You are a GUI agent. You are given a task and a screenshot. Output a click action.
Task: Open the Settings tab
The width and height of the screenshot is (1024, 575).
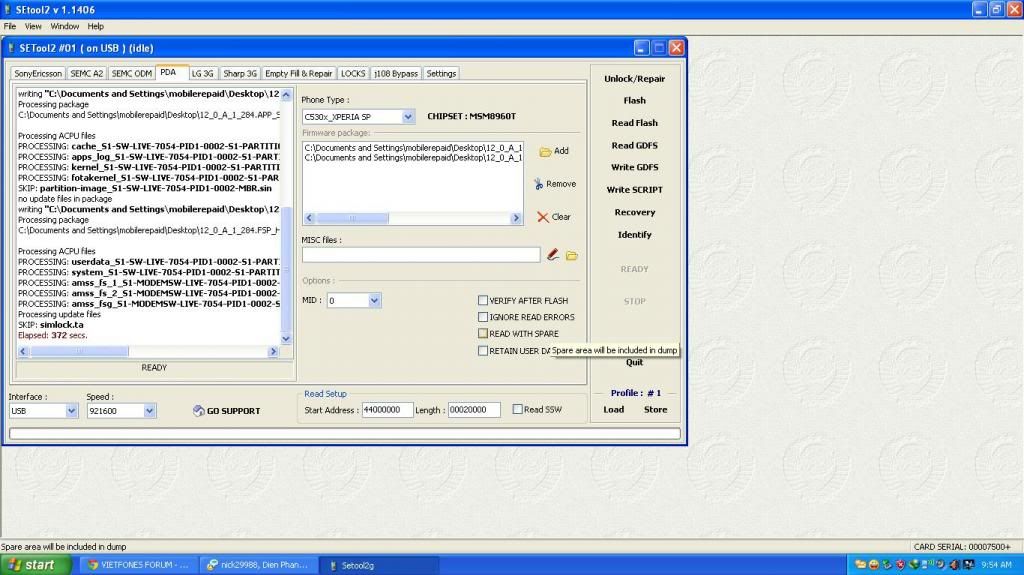click(441, 74)
